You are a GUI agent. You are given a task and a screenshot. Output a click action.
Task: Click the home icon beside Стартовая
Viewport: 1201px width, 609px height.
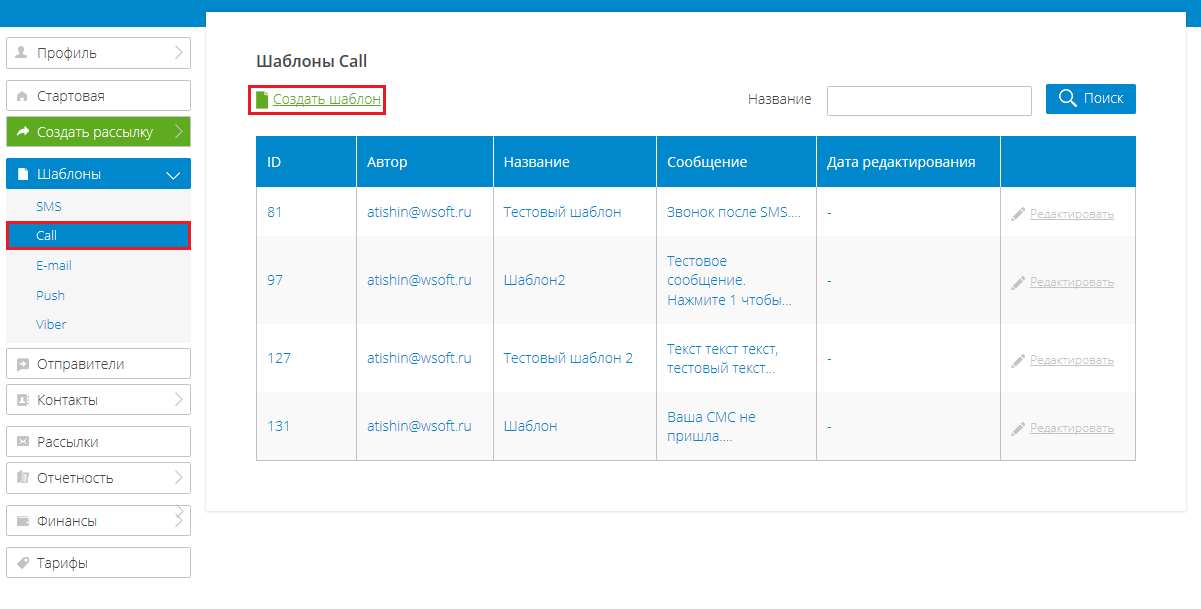pyautogui.click(x=21, y=96)
